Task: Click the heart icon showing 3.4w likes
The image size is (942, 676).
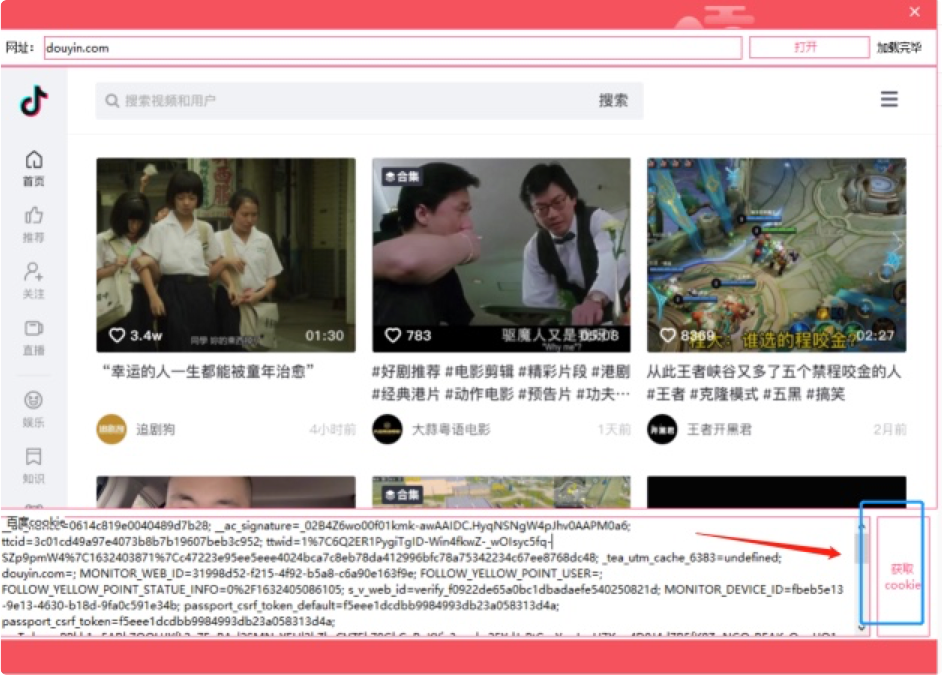Action: click(117, 335)
